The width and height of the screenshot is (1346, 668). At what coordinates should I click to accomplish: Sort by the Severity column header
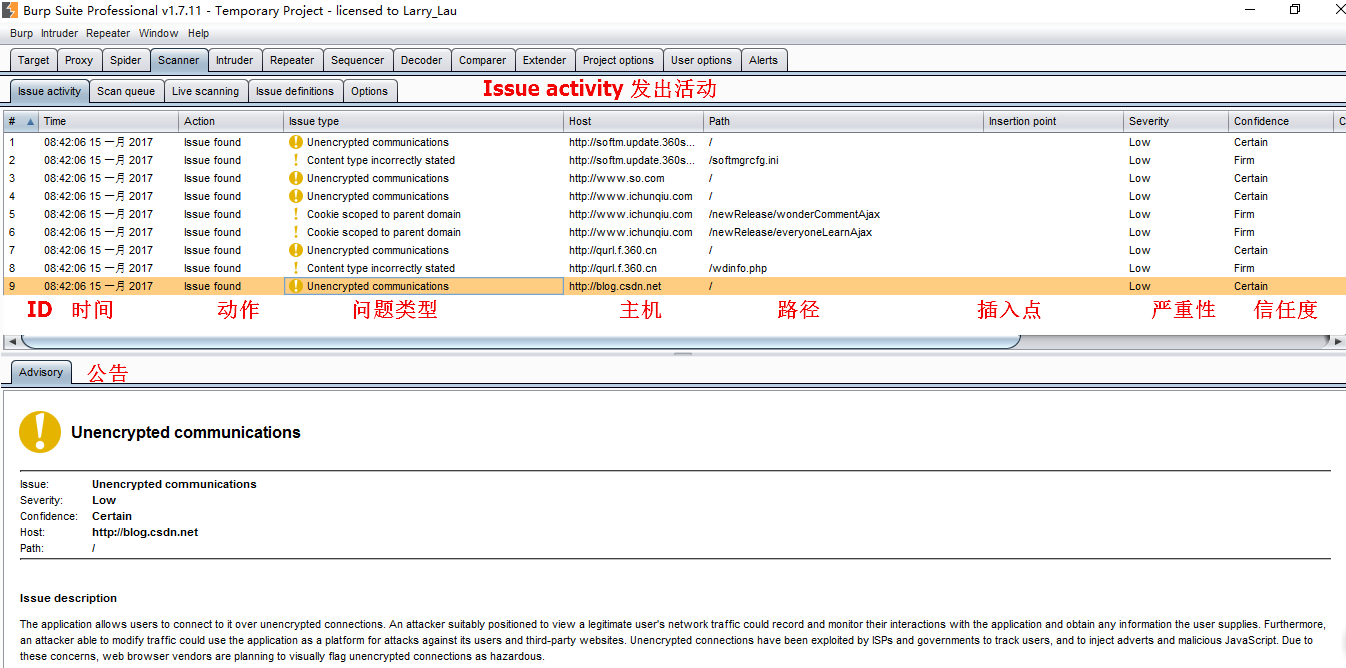click(x=1176, y=121)
